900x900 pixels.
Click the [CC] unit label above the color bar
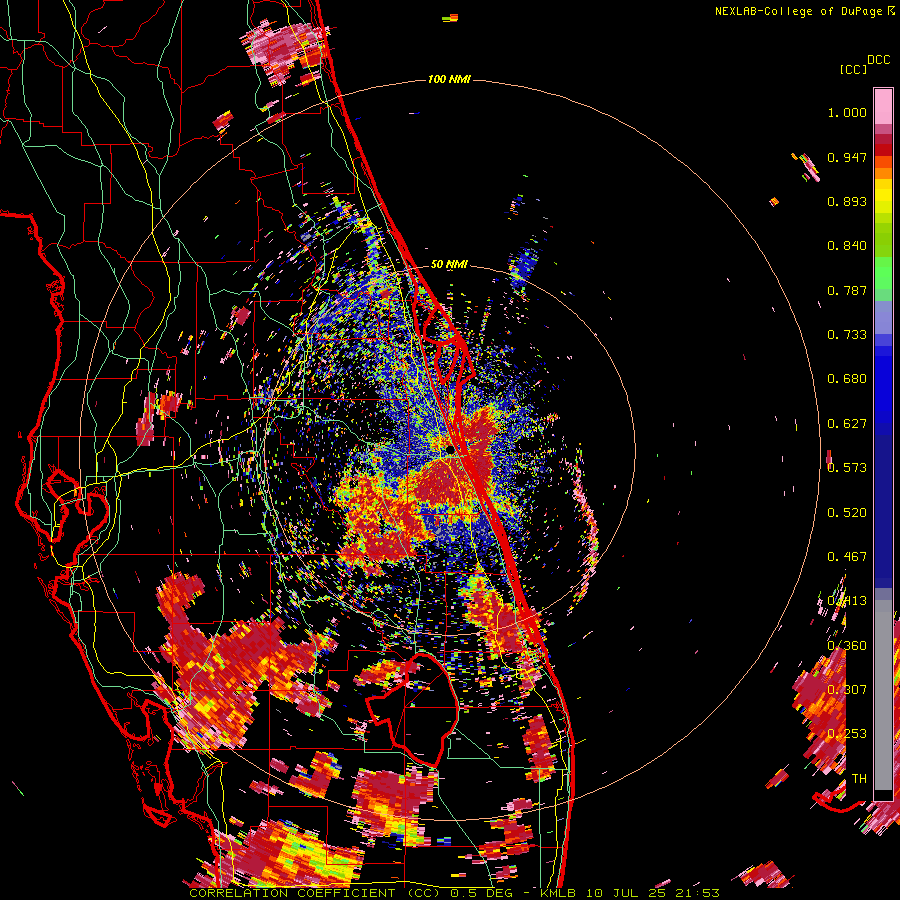coord(853,69)
